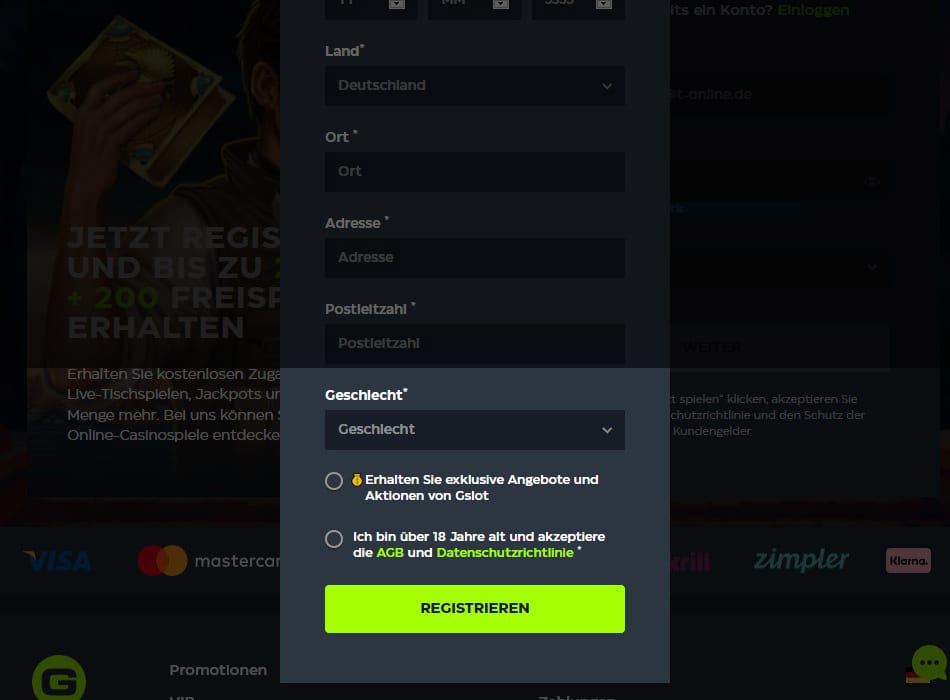Click the REGISTRIEREN button
The height and width of the screenshot is (700, 950).
click(x=474, y=608)
